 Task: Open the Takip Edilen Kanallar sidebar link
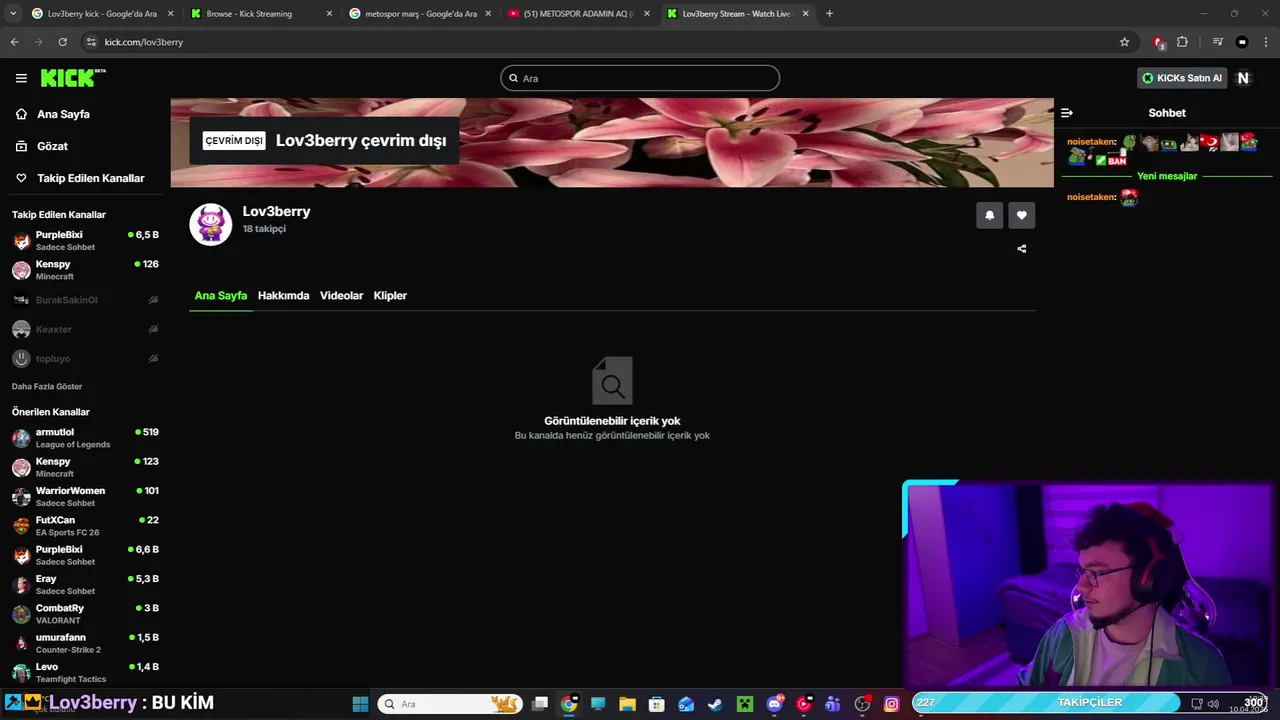coord(91,178)
